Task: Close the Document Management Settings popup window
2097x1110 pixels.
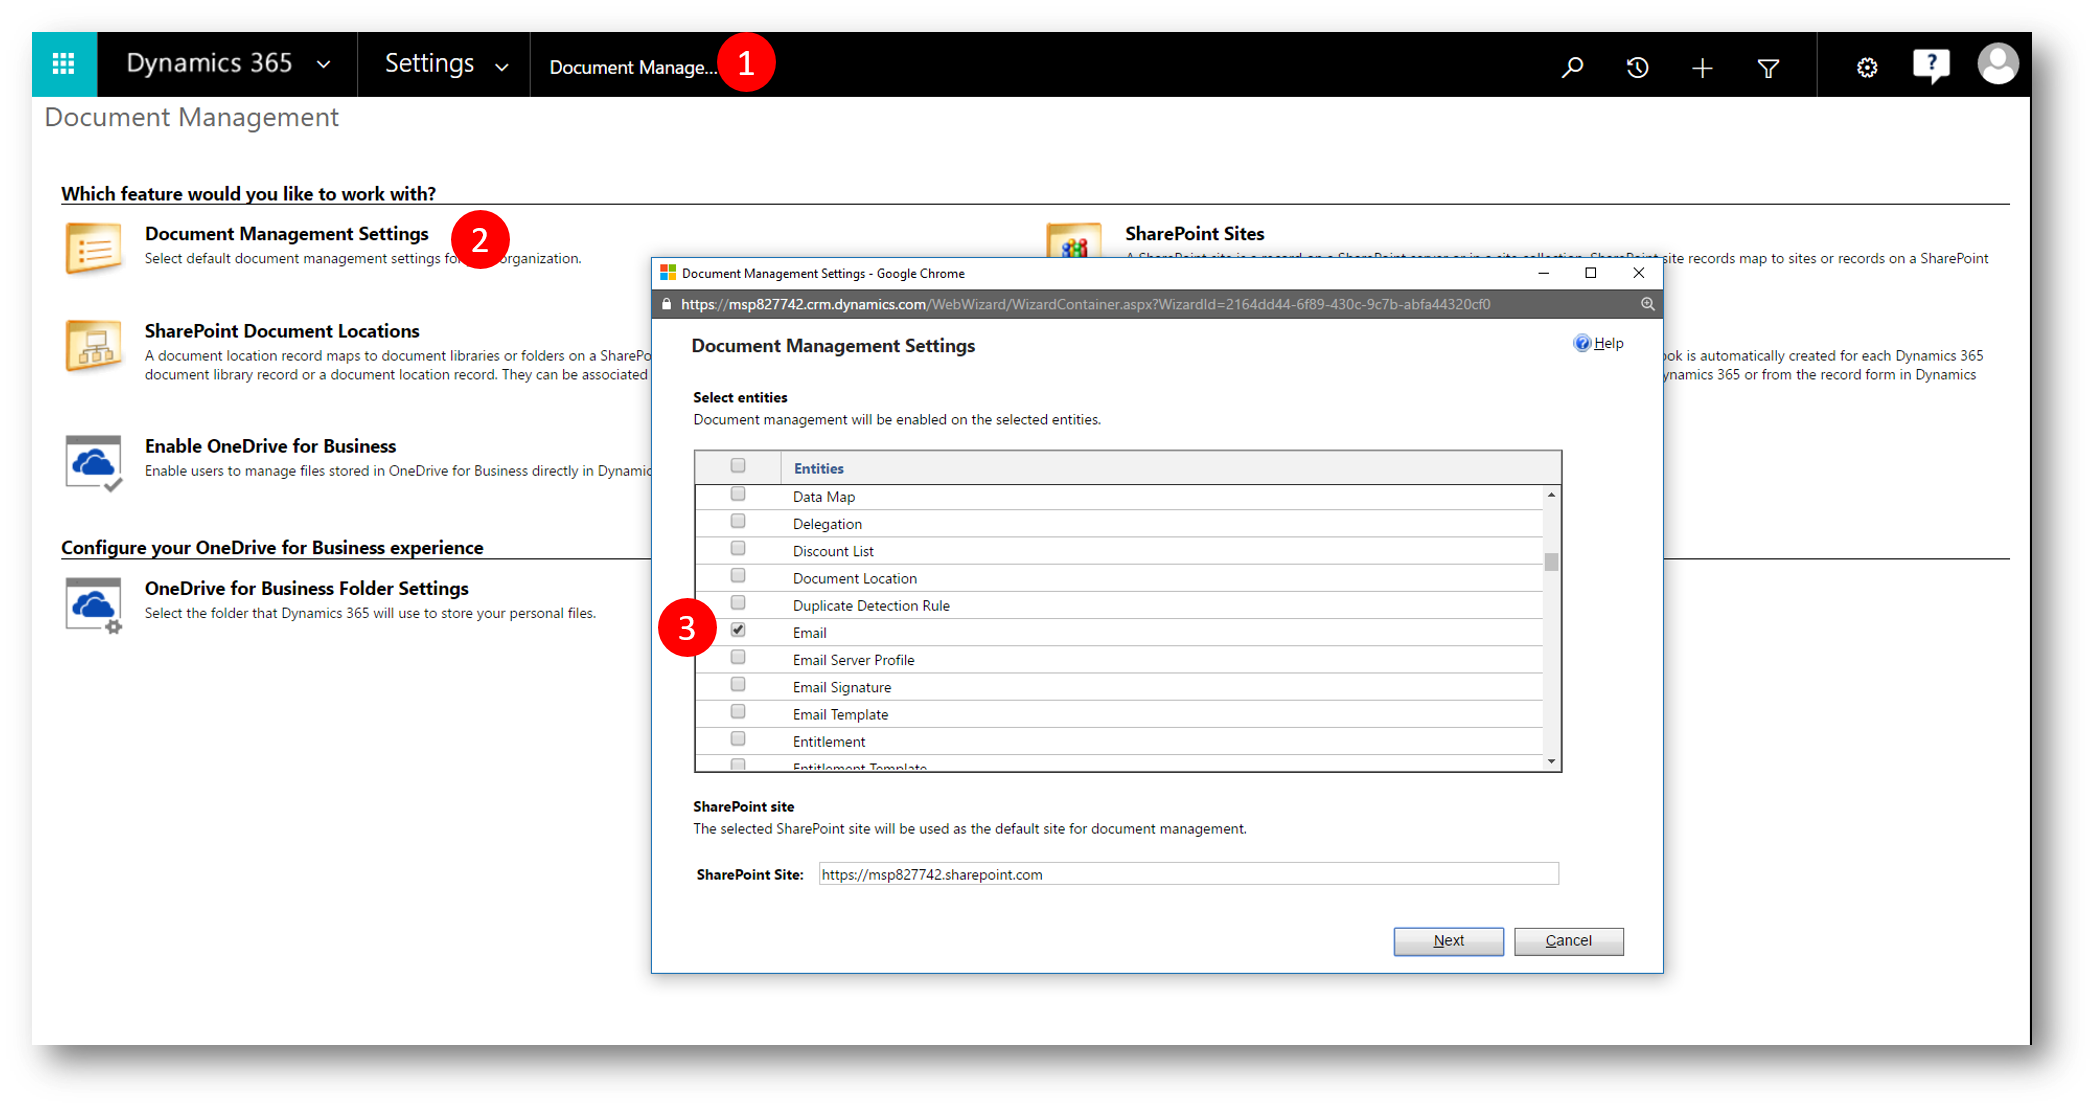Action: click(x=1638, y=273)
